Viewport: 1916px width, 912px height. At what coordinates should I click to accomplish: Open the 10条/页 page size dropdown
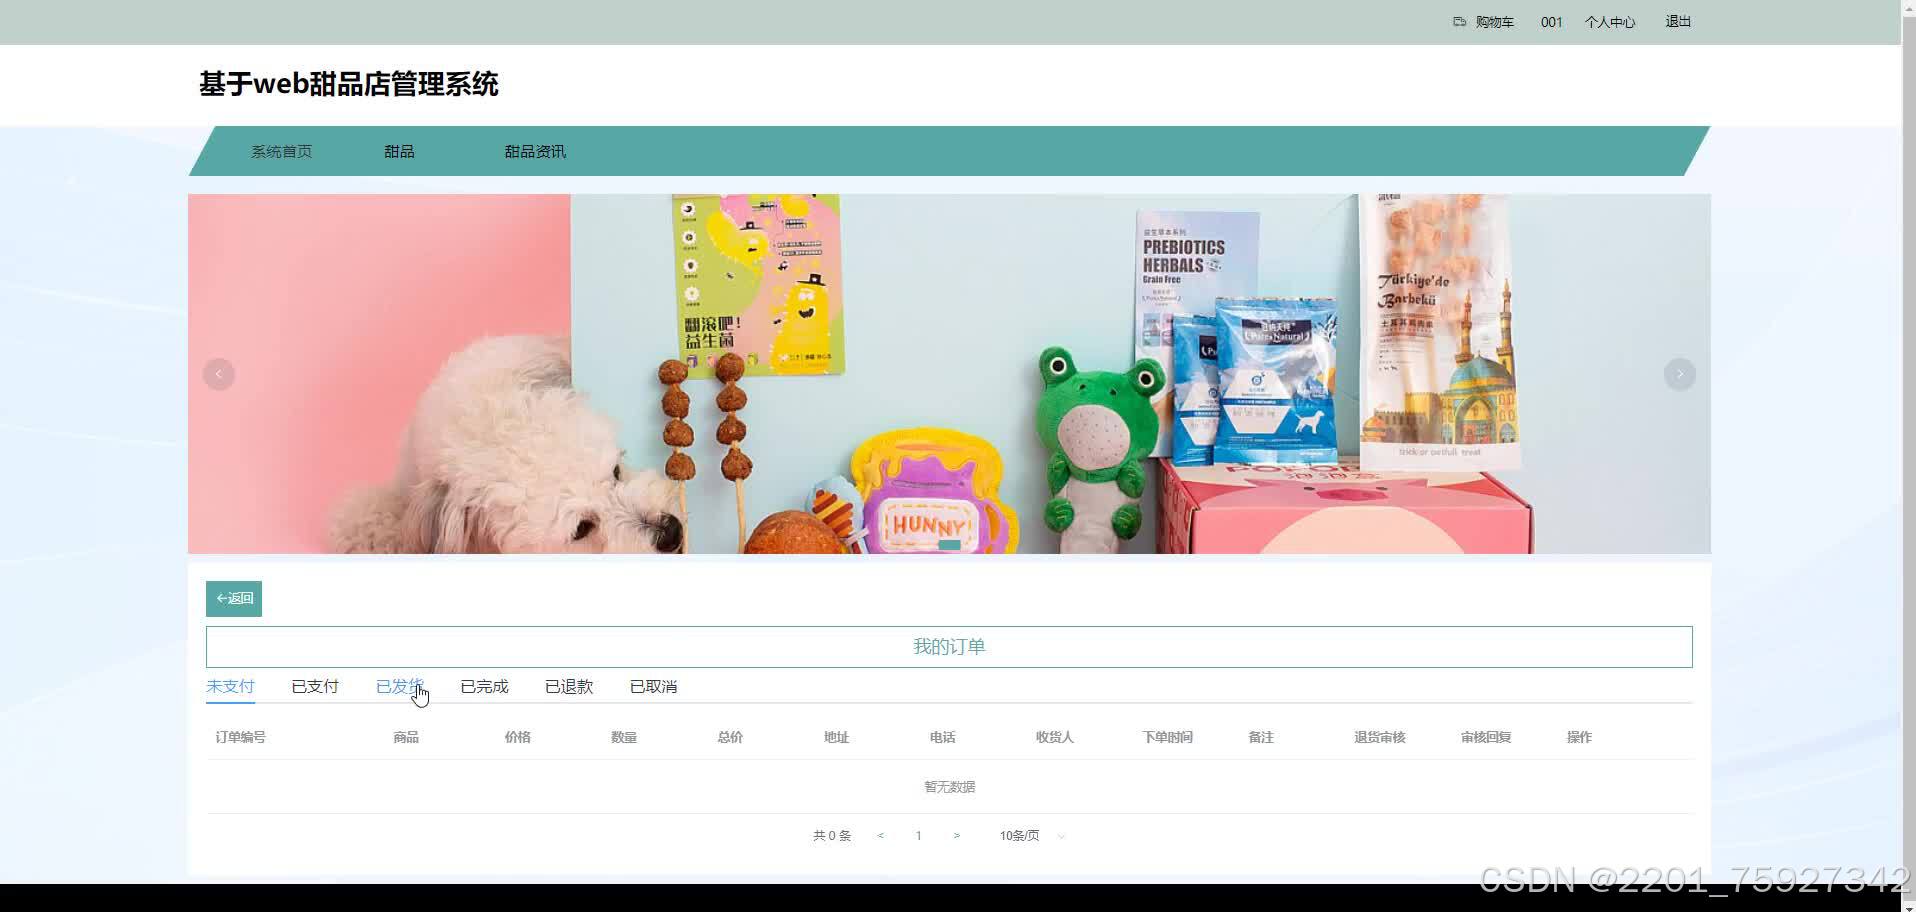point(1032,836)
